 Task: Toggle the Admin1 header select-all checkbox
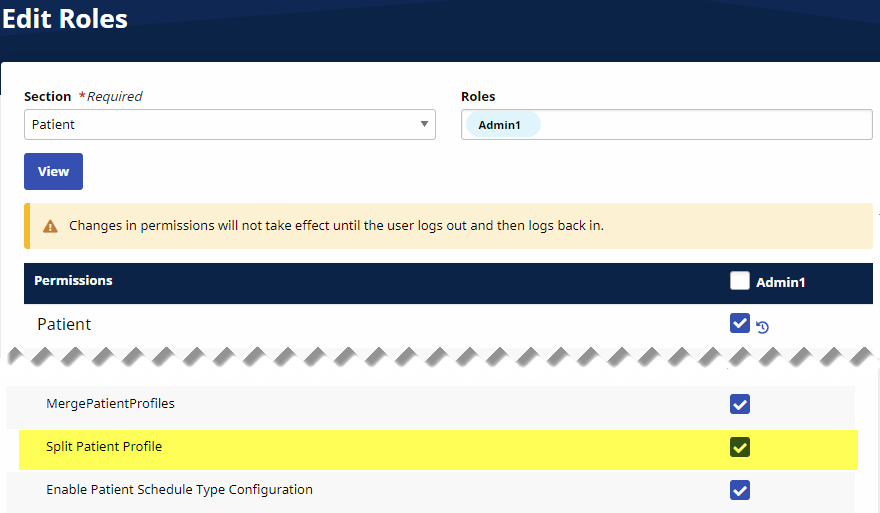tap(740, 281)
